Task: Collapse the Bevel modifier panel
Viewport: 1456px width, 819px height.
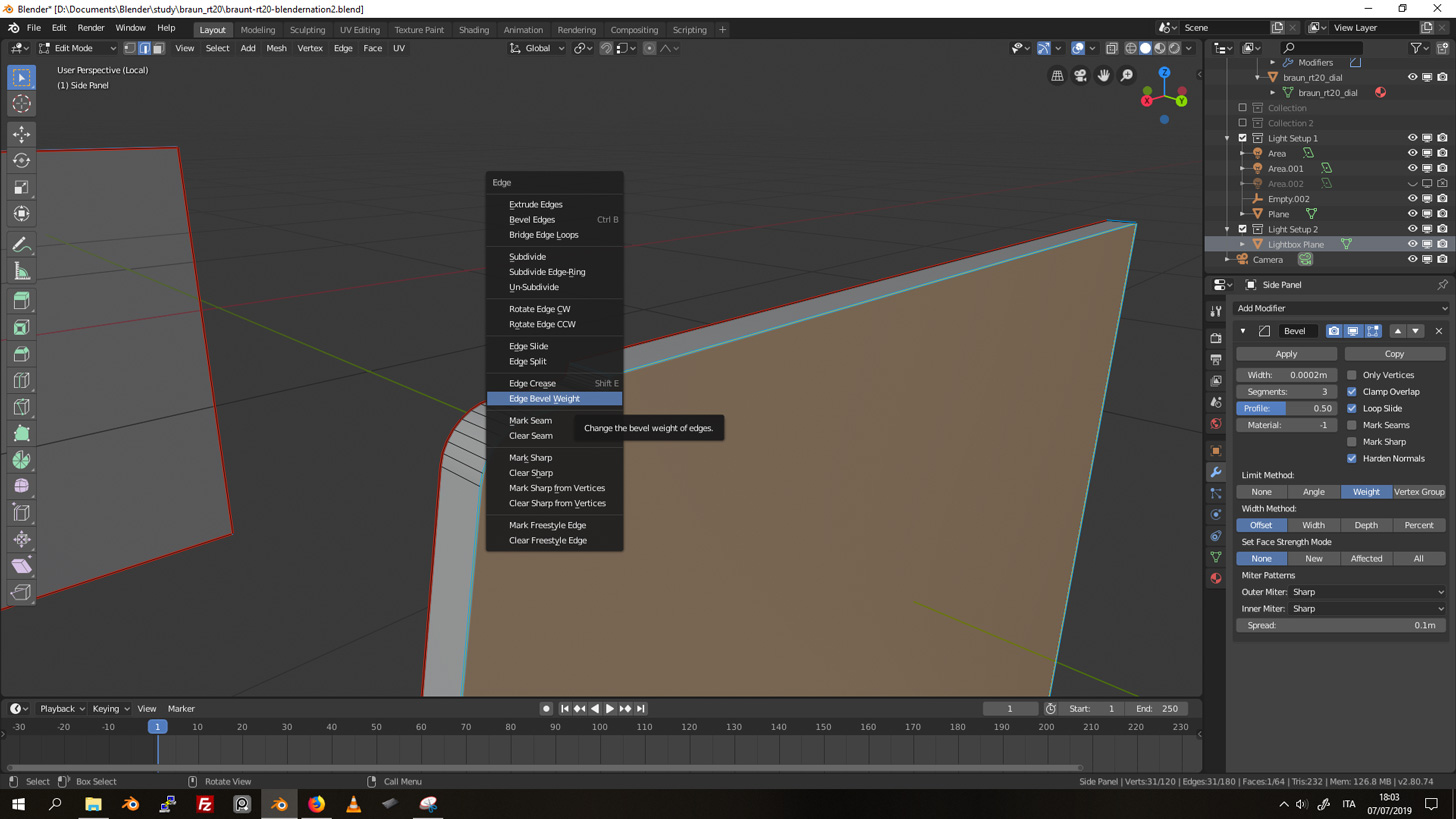Action: click(x=1243, y=331)
